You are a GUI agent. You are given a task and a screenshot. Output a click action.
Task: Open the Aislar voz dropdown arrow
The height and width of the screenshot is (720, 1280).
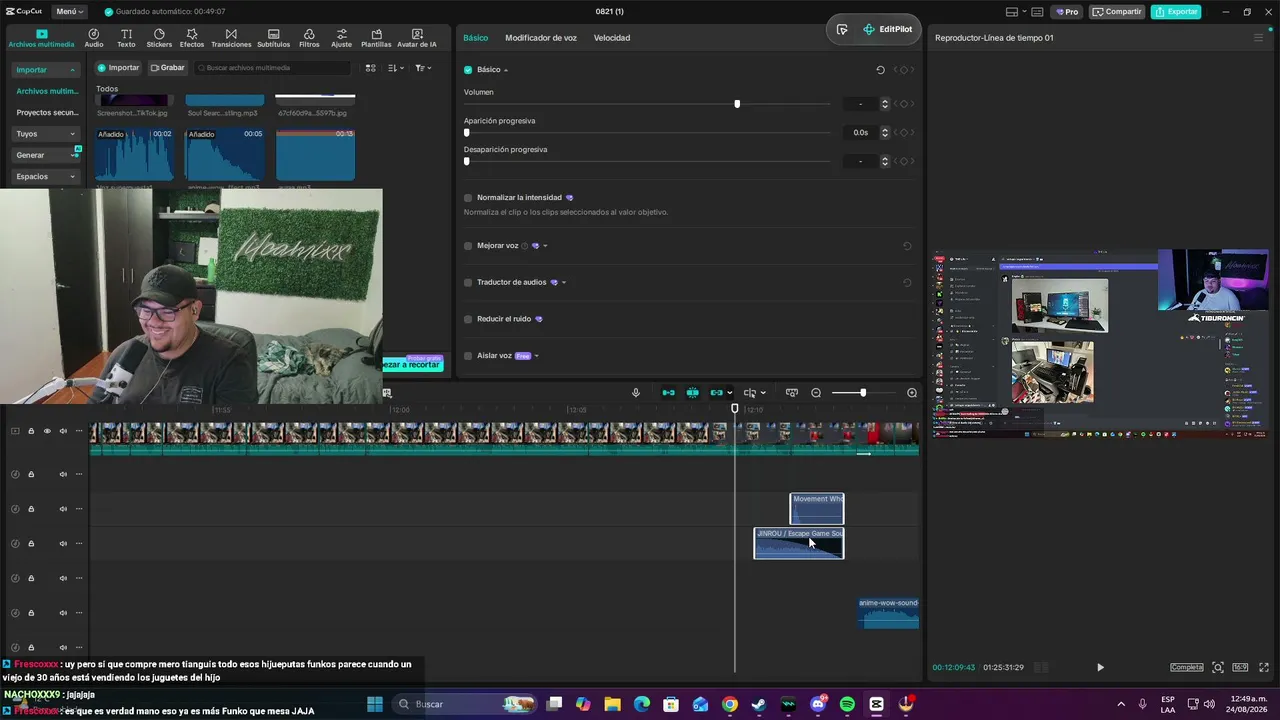click(x=537, y=356)
